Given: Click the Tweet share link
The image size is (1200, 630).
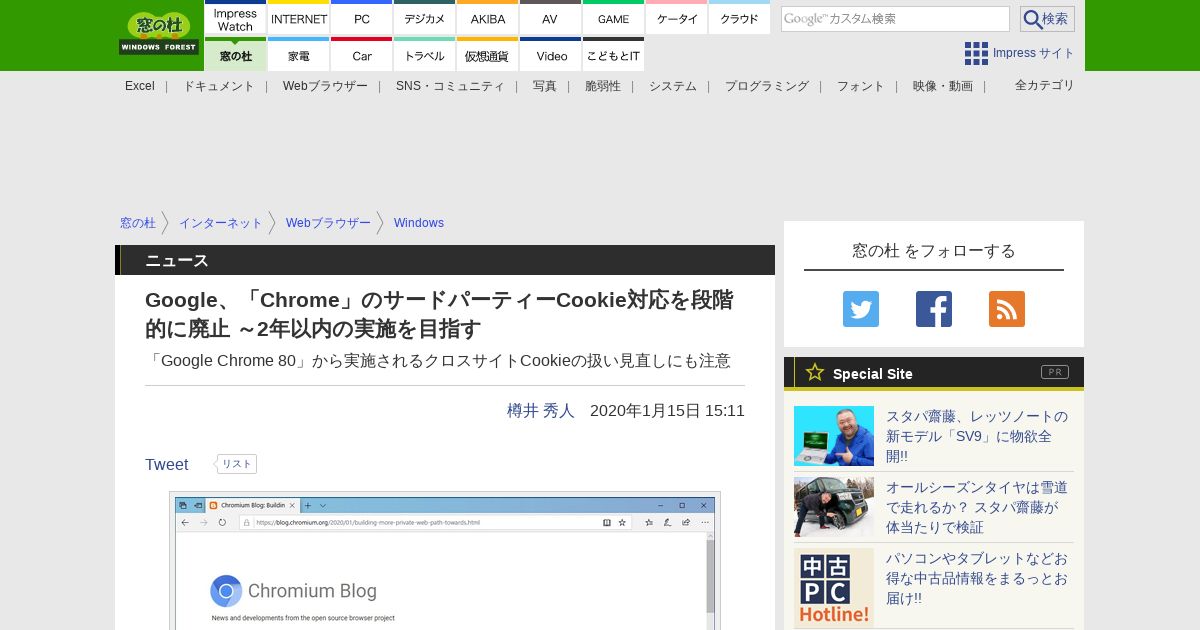Looking at the screenshot, I should point(167,465).
